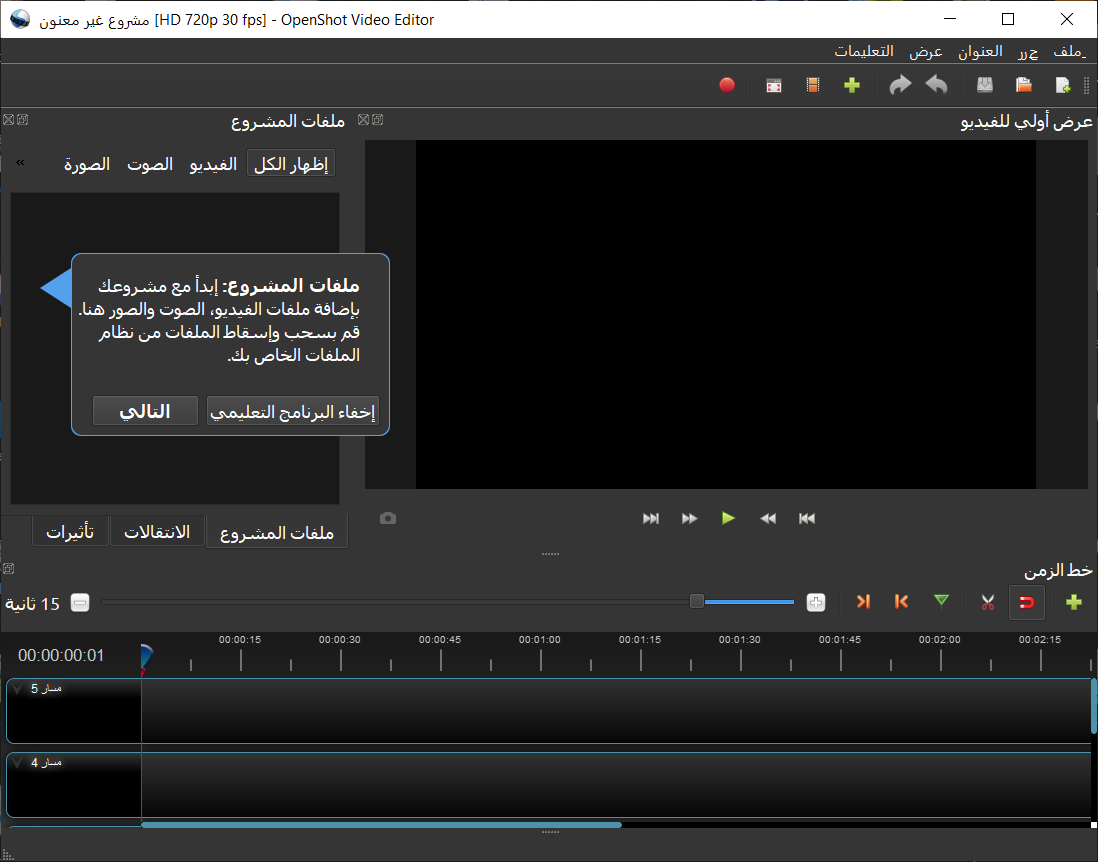Toggle the snapping magnet button
Image resolution: width=1098 pixels, height=862 pixels.
pos(1027,602)
